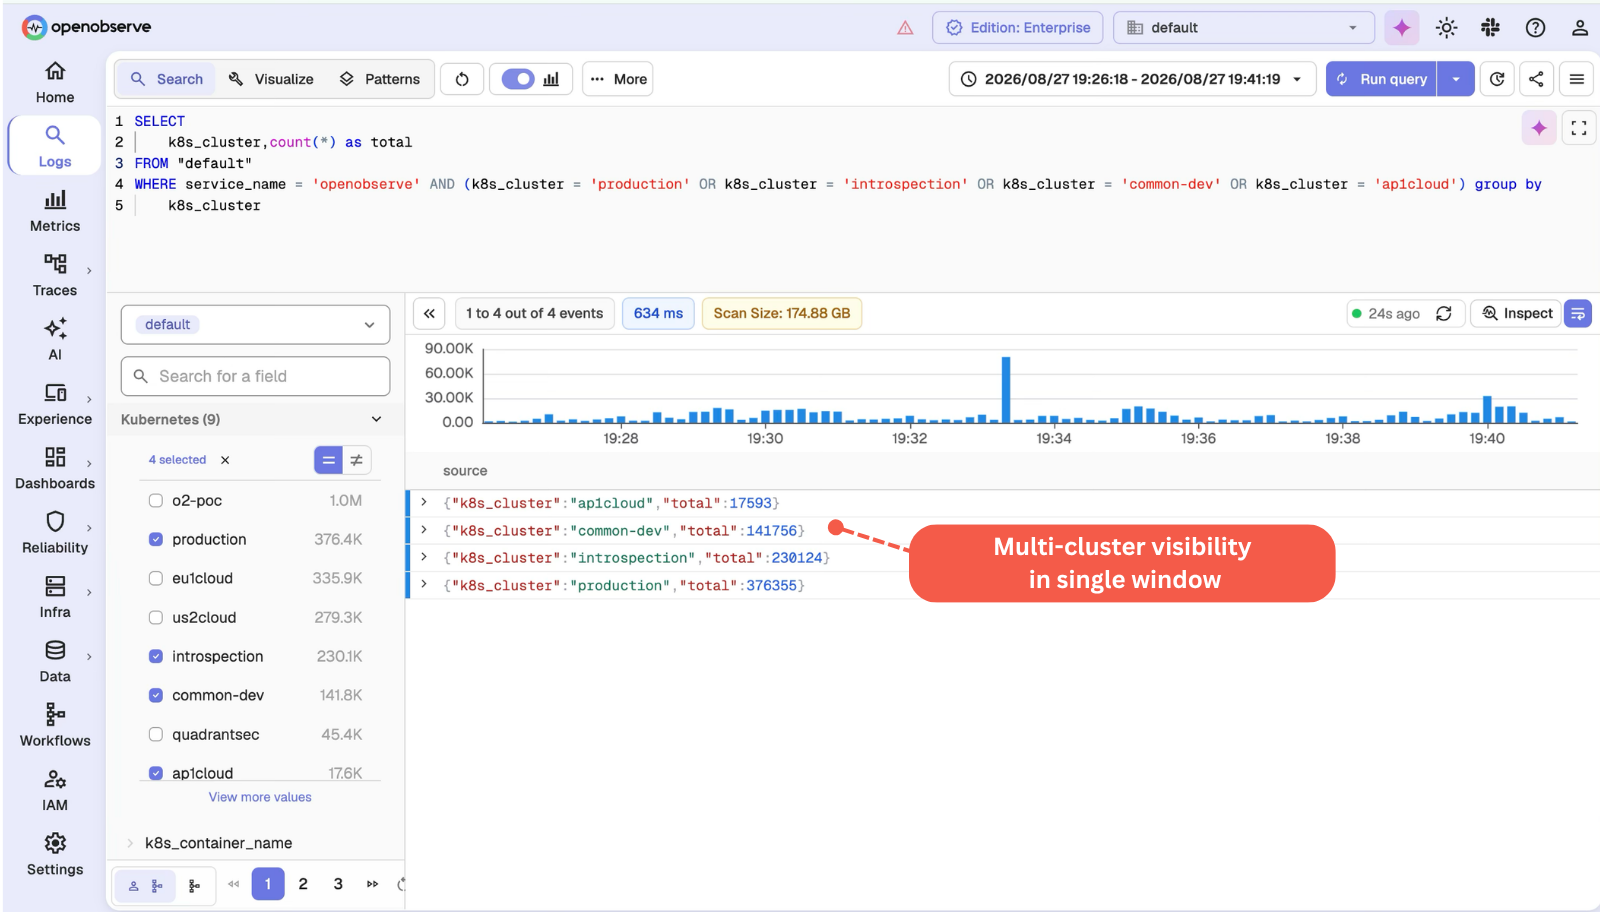Expand the query editor to fullscreen
1600x912 pixels.
pos(1579,128)
